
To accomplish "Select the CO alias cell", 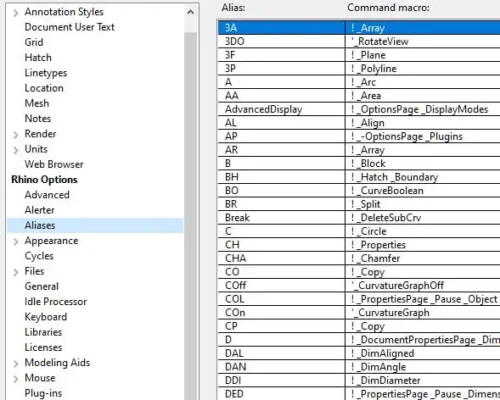I will pos(282,272).
